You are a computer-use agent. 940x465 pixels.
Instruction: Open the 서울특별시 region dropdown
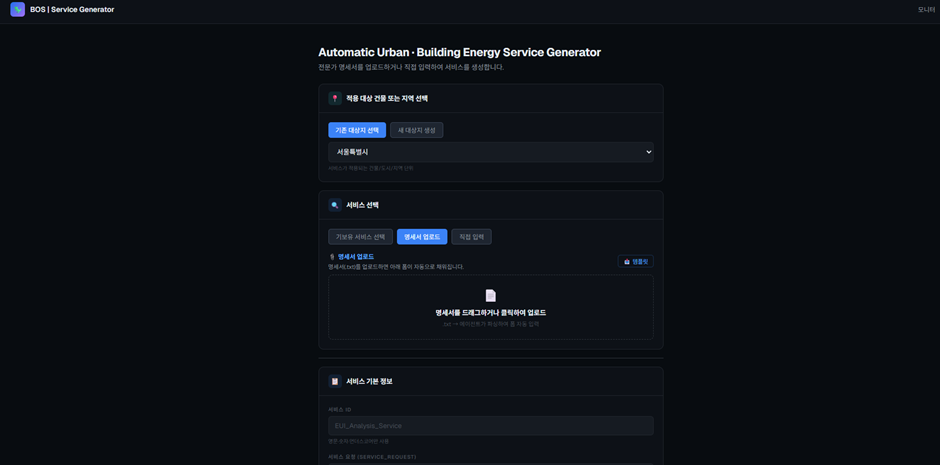click(490, 152)
